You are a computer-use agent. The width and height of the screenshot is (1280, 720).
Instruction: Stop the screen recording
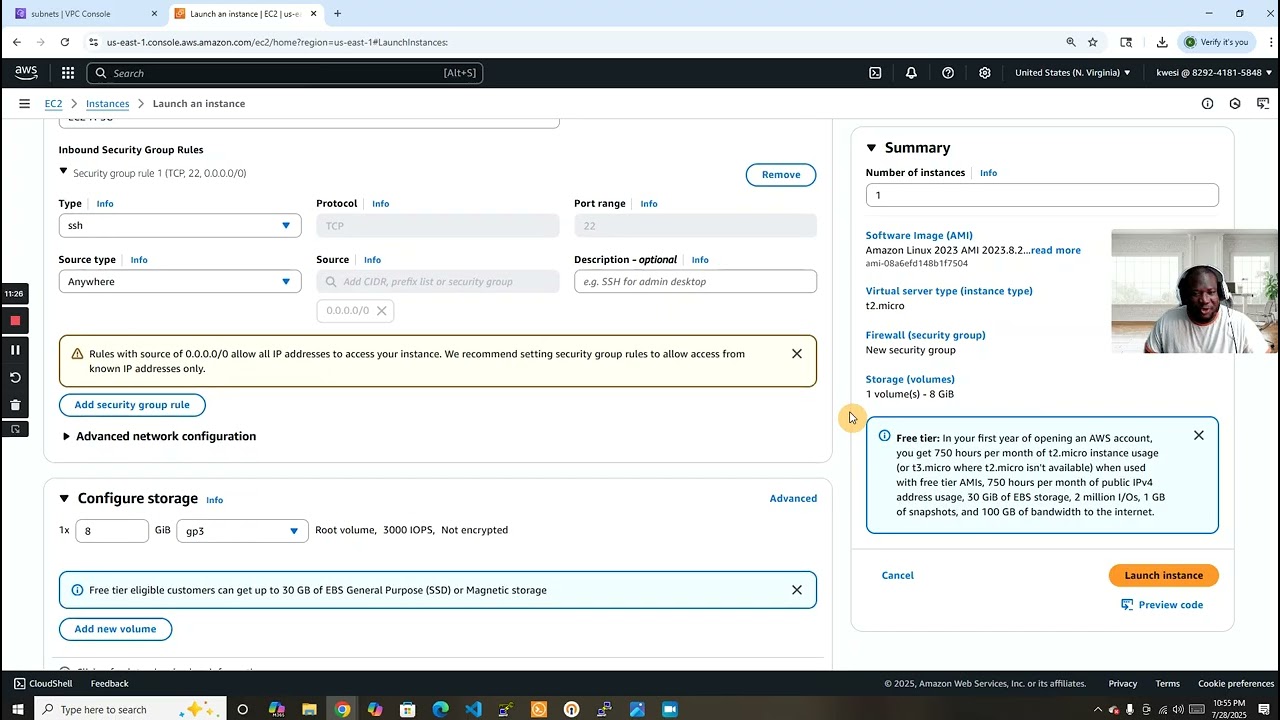[x=15, y=321]
